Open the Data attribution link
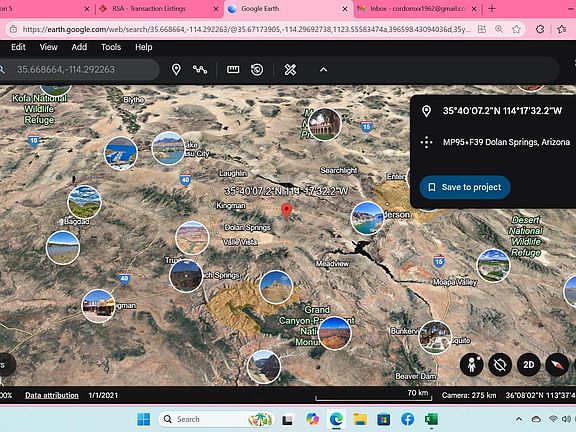 [x=52, y=395]
